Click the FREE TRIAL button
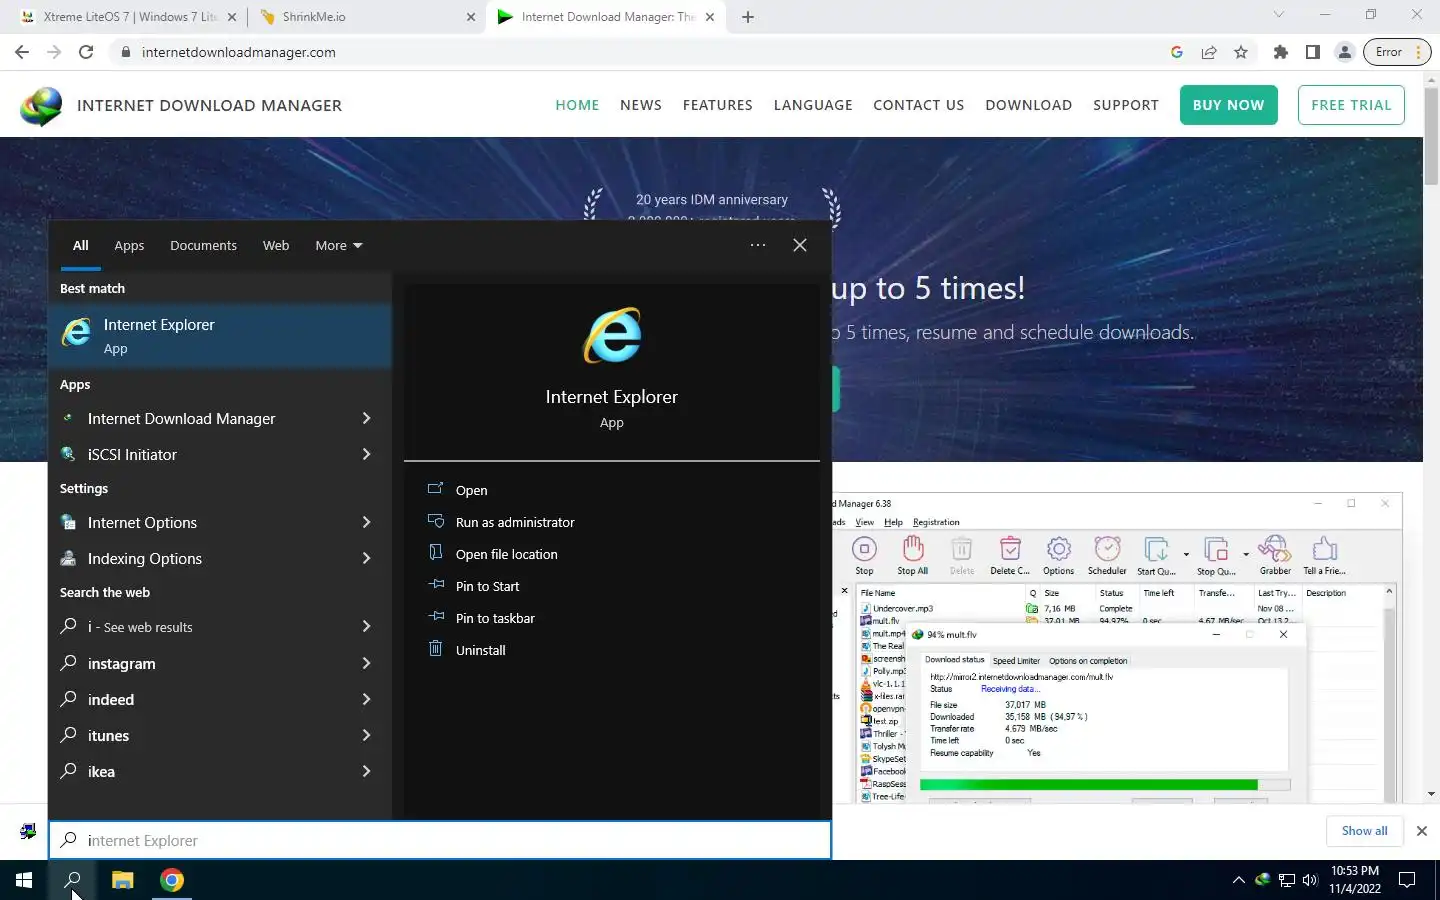 1351,105
